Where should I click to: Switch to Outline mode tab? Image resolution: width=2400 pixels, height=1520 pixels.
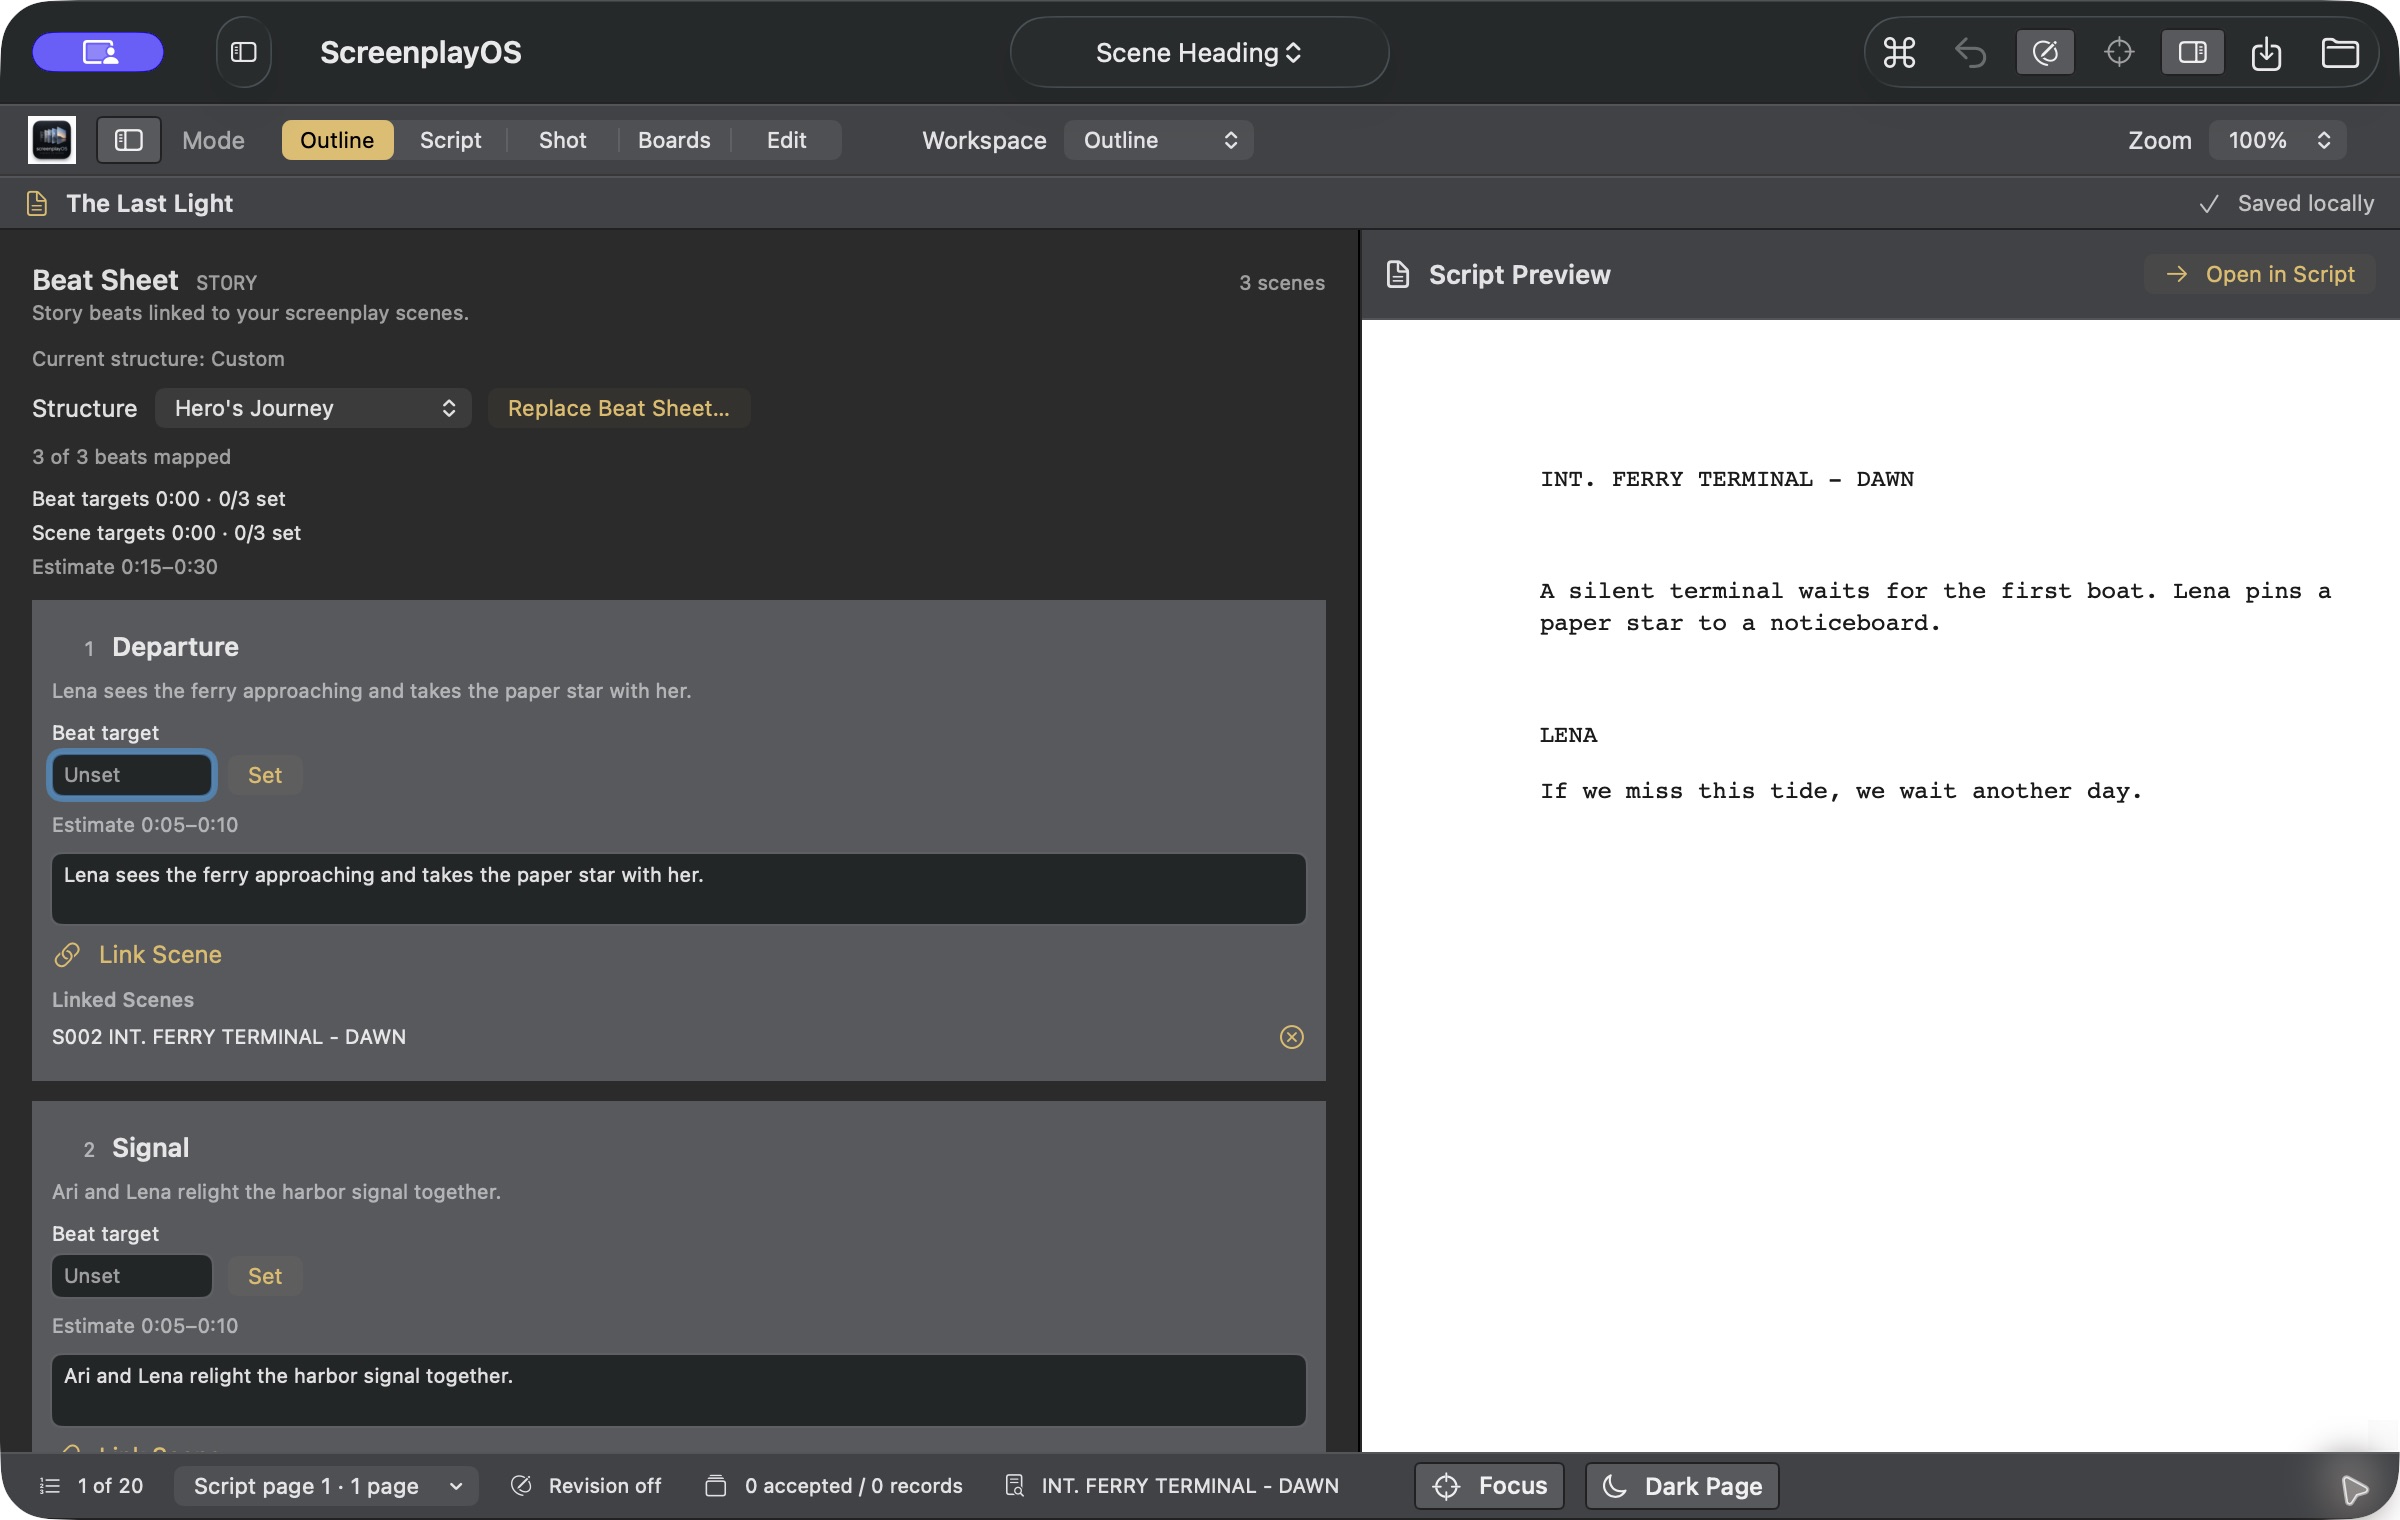point(337,140)
